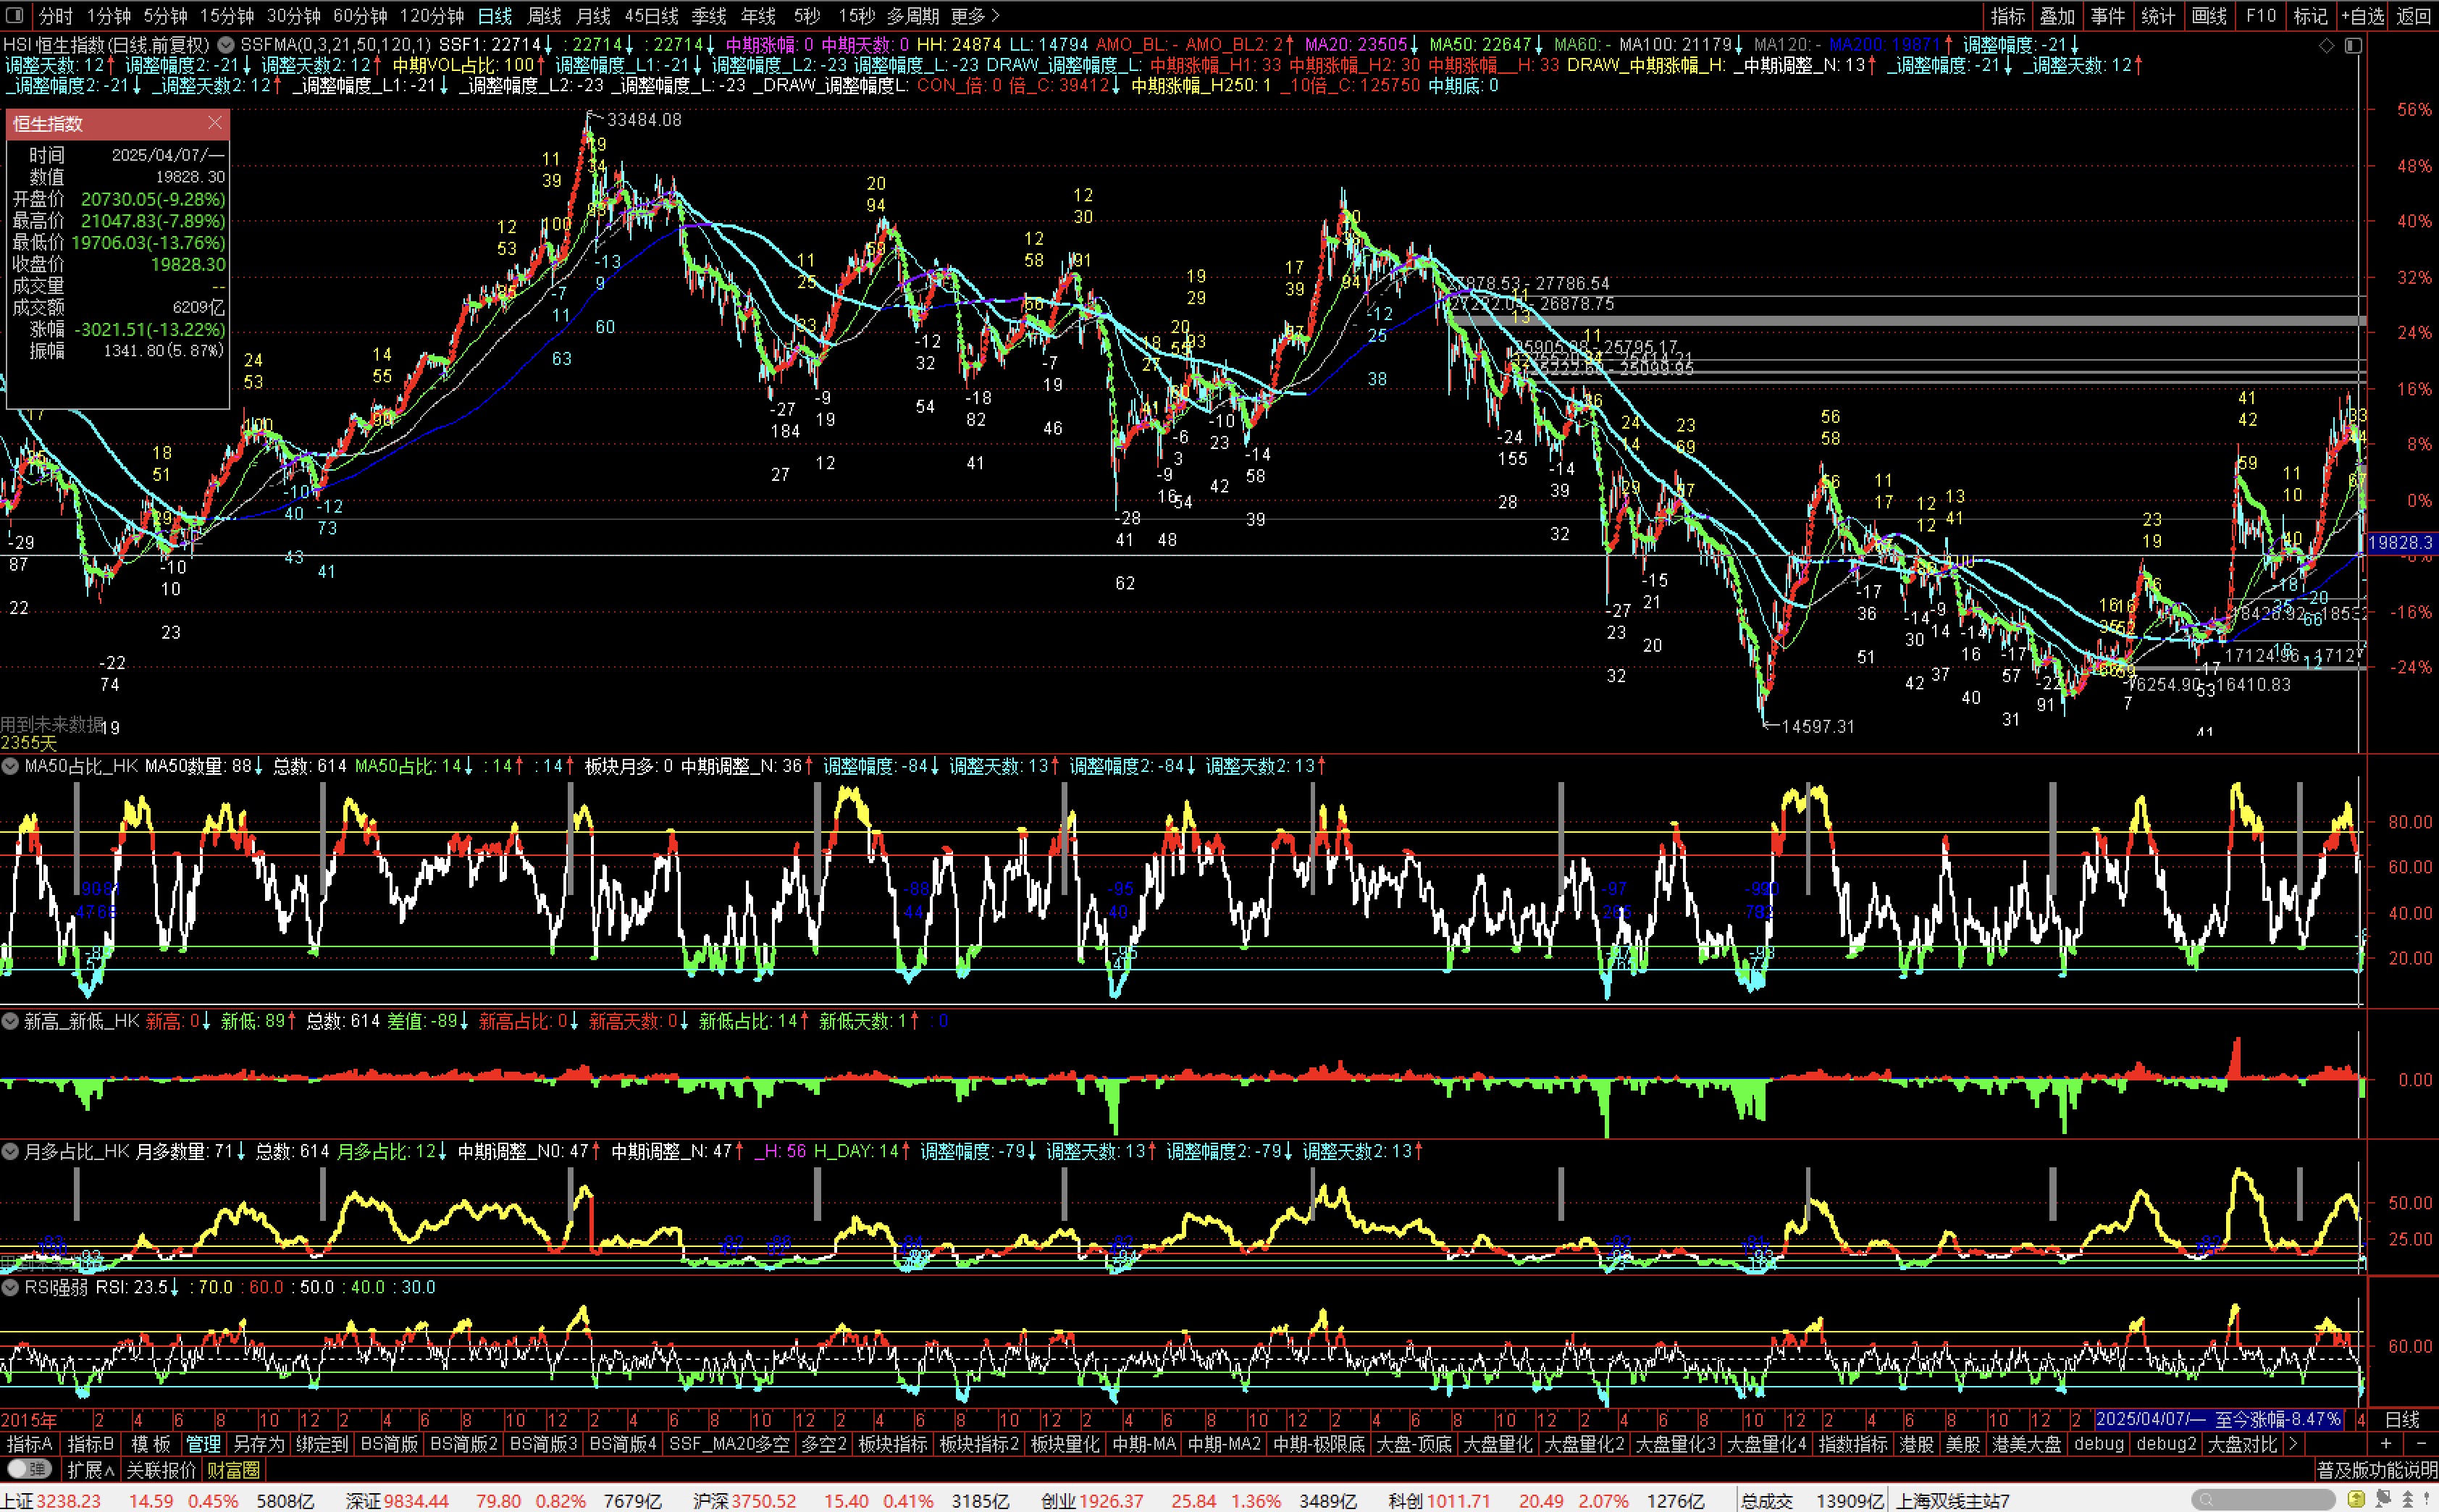Click the 标记 mark button
Image resolution: width=2439 pixels, height=1512 pixels.
[x=2310, y=15]
